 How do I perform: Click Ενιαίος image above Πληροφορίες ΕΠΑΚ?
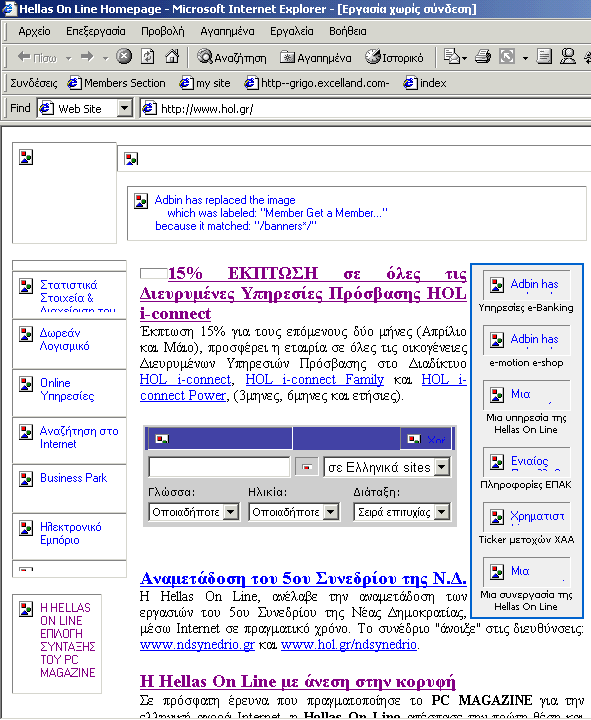[526, 462]
